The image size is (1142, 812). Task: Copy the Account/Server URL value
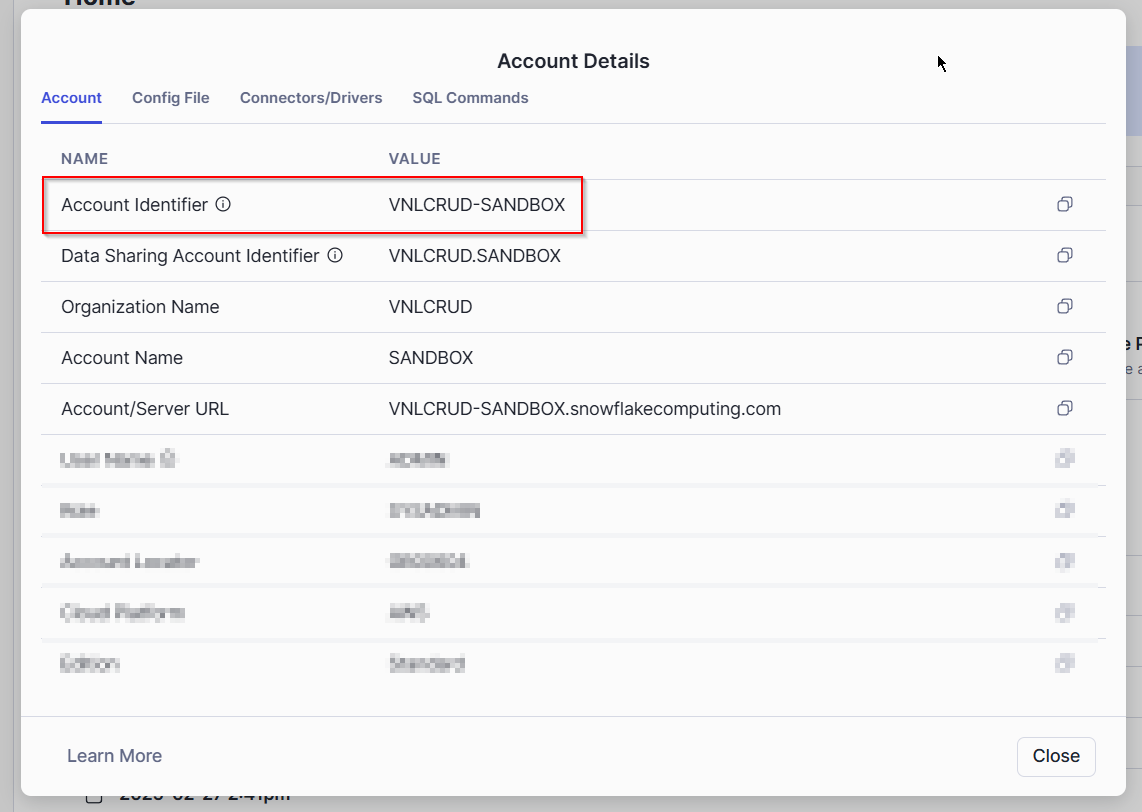(x=1065, y=409)
